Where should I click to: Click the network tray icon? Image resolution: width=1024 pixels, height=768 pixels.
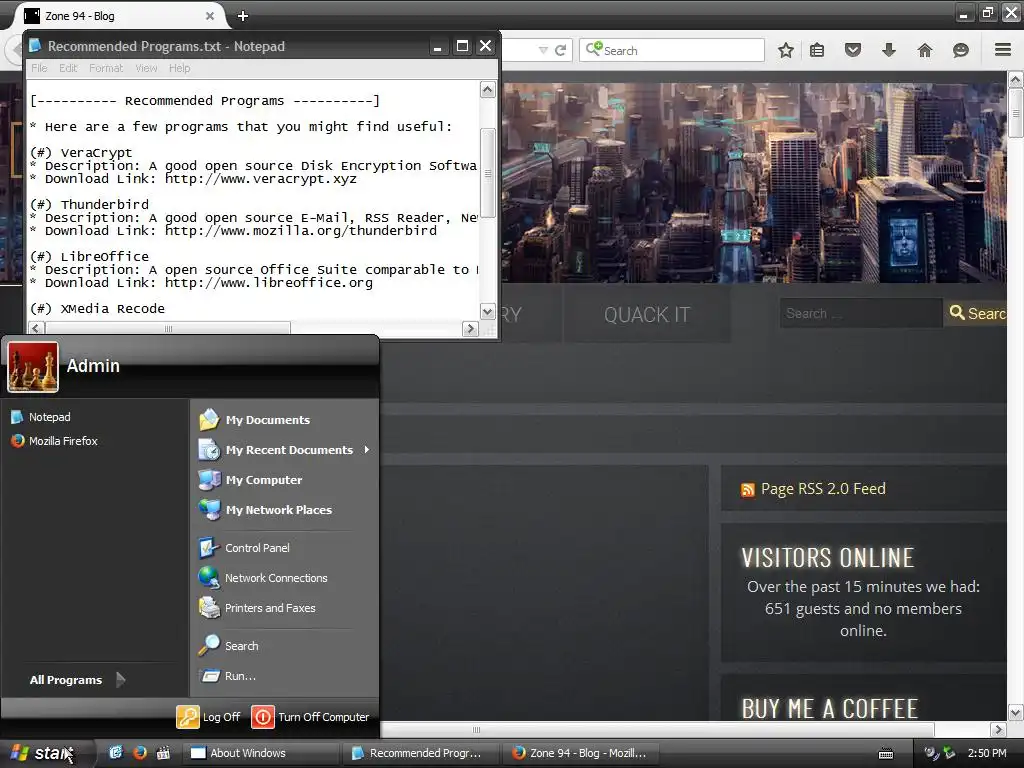point(948,753)
